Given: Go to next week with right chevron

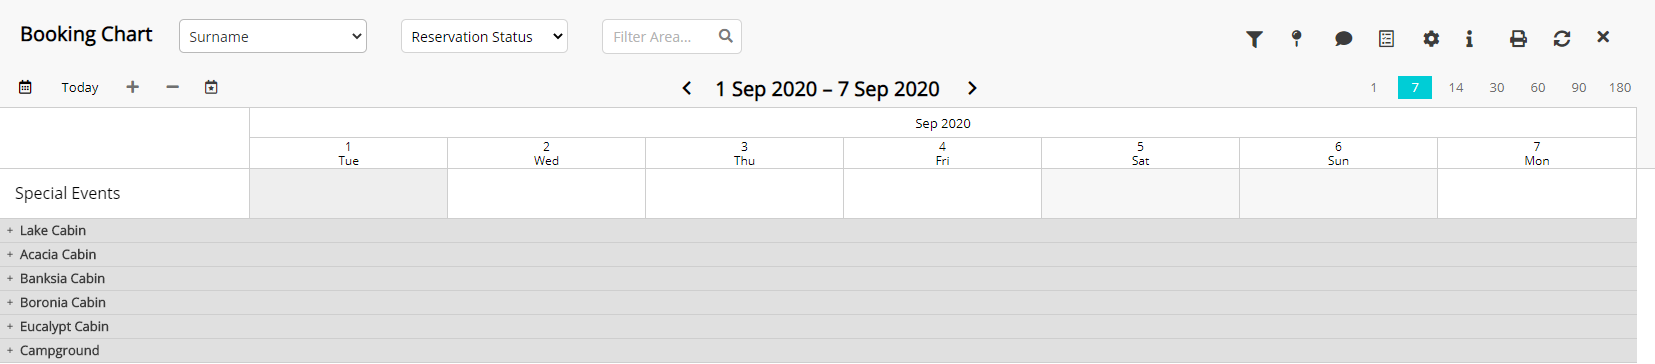Looking at the screenshot, I should click(x=972, y=88).
